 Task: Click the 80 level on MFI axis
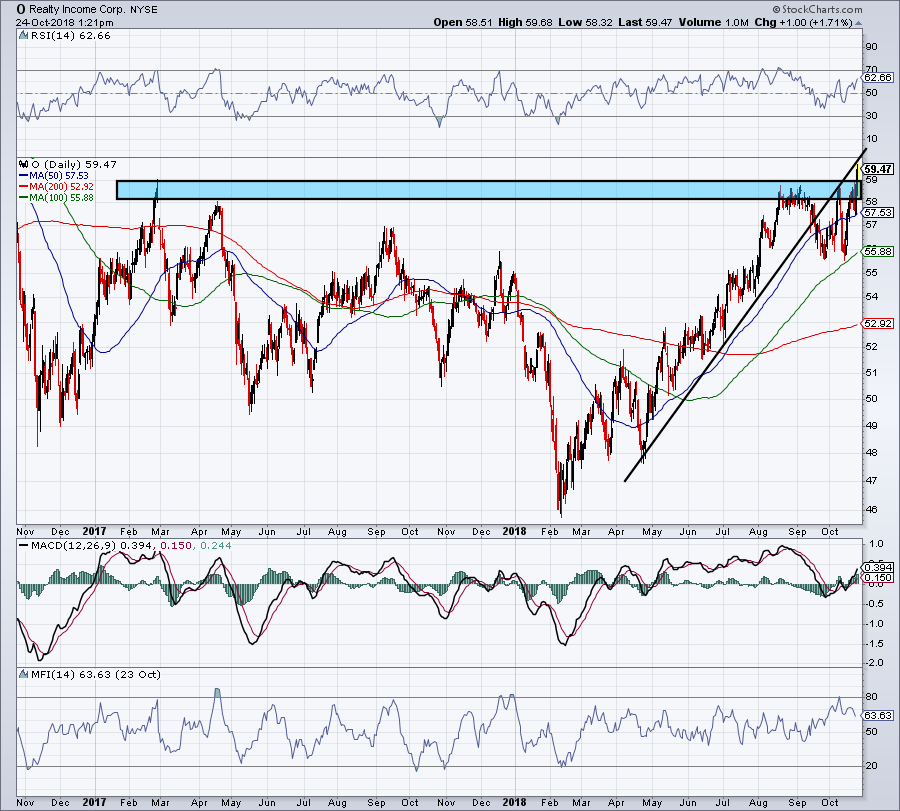pos(871,697)
